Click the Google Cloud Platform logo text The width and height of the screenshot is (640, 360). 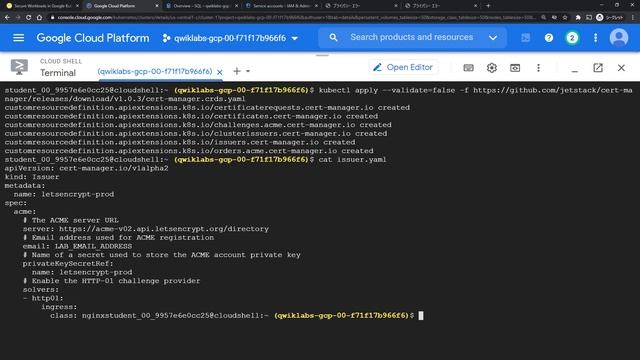[93, 38]
